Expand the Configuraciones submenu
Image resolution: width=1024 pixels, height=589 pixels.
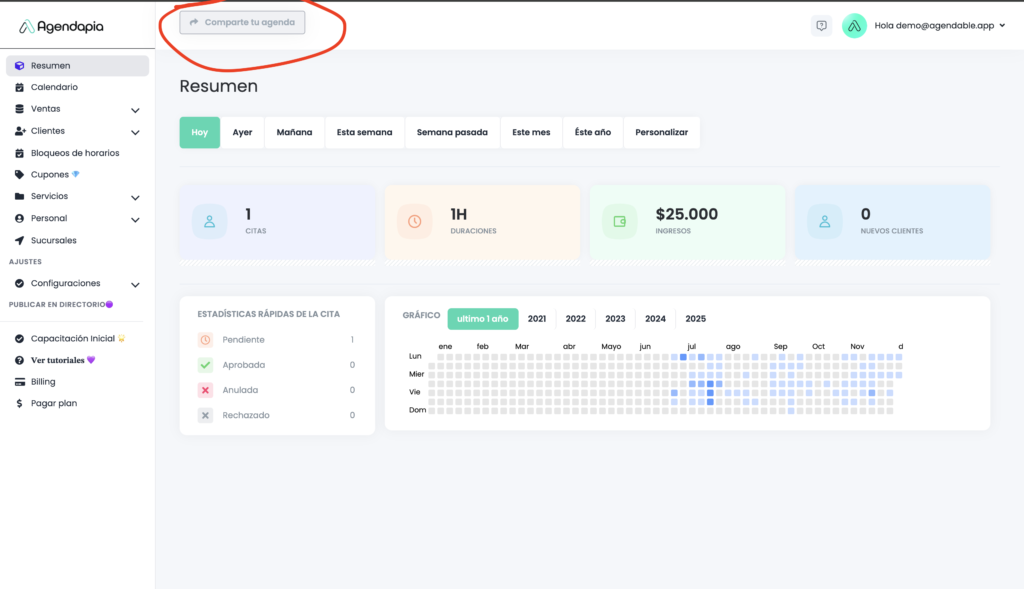point(135,284)
